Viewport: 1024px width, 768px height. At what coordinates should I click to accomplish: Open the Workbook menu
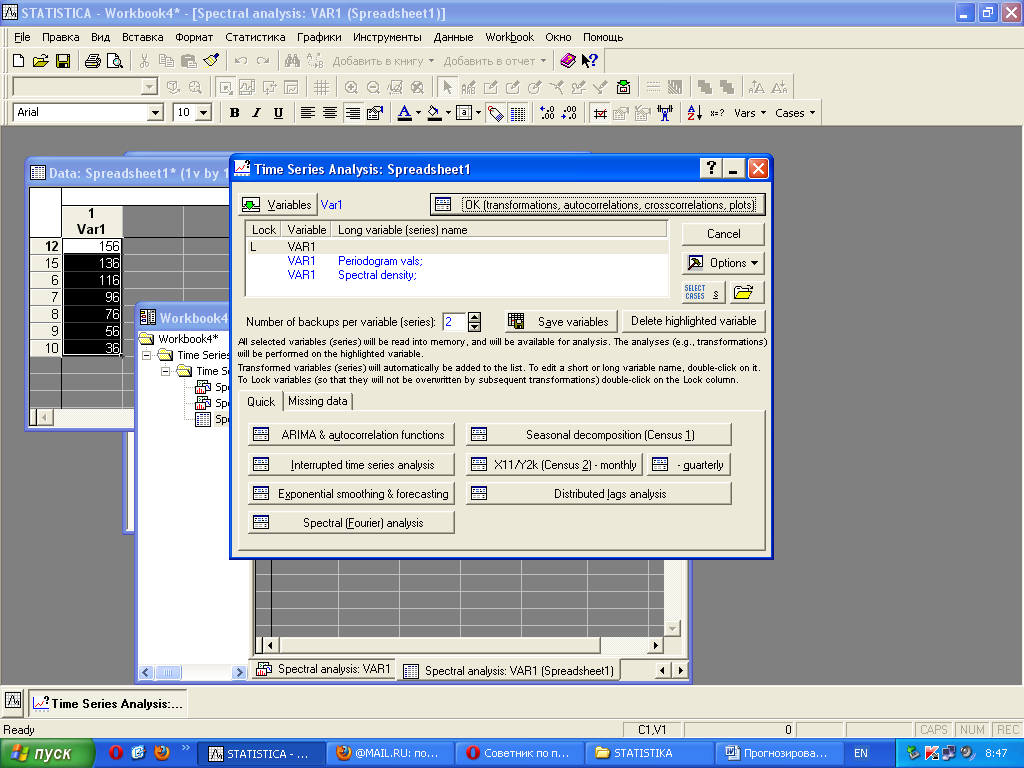coord(509,37)
